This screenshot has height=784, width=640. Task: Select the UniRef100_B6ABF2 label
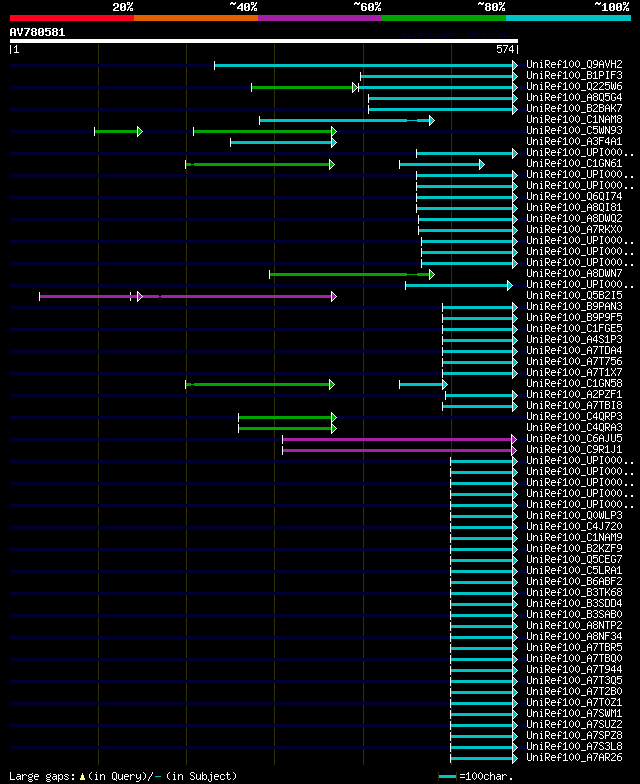coord(574,581)
